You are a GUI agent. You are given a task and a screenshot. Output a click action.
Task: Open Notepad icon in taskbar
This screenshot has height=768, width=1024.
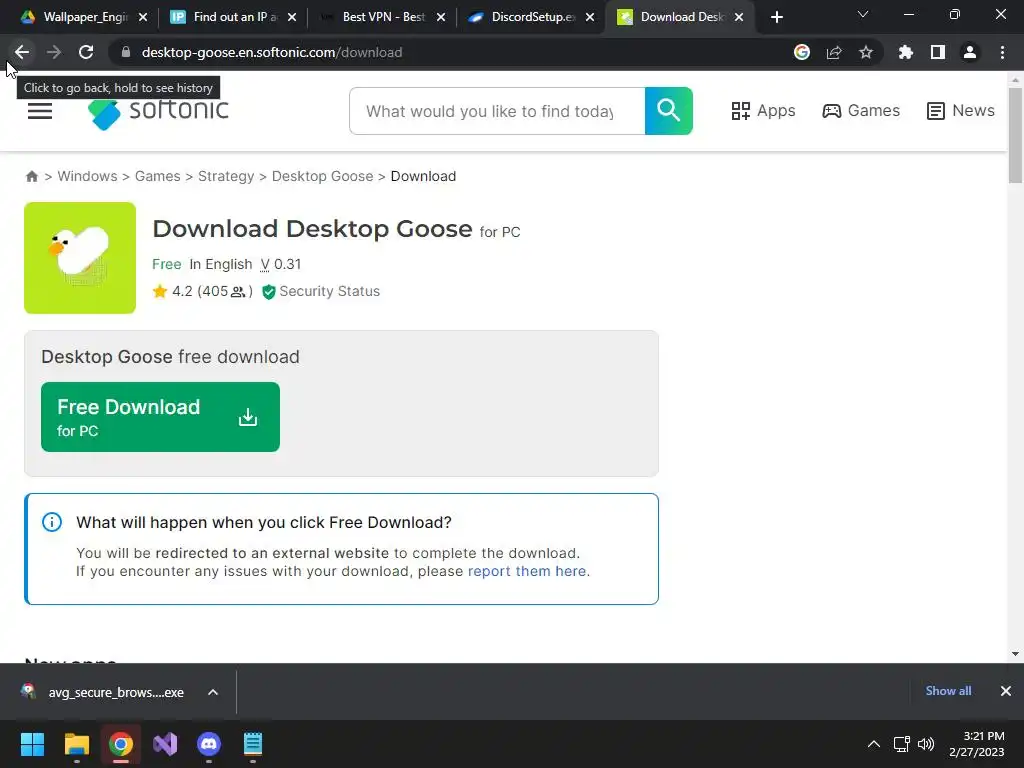point(253,744)
